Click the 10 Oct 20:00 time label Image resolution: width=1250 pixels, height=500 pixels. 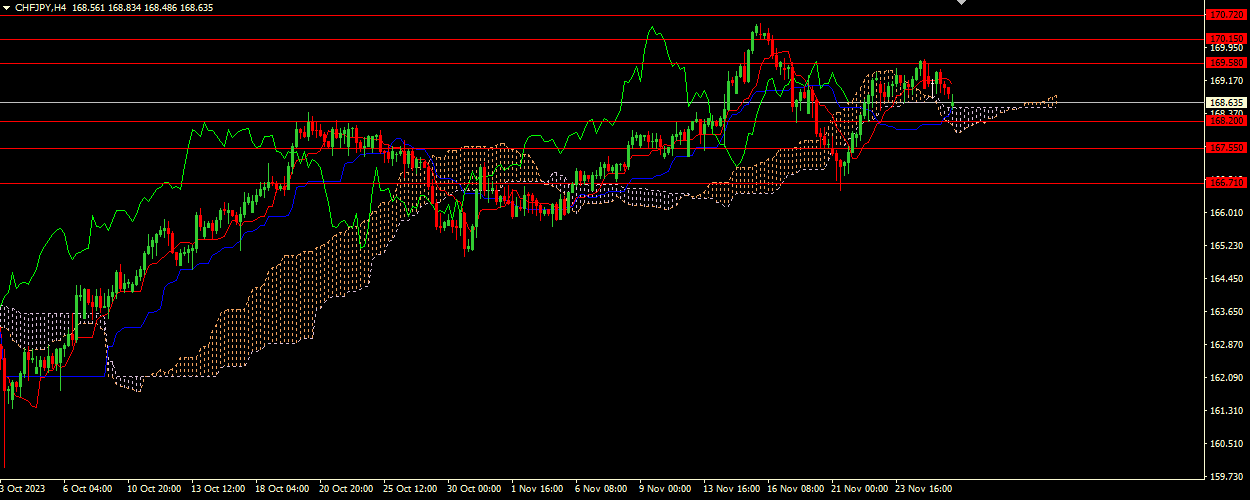pos(154,490)
